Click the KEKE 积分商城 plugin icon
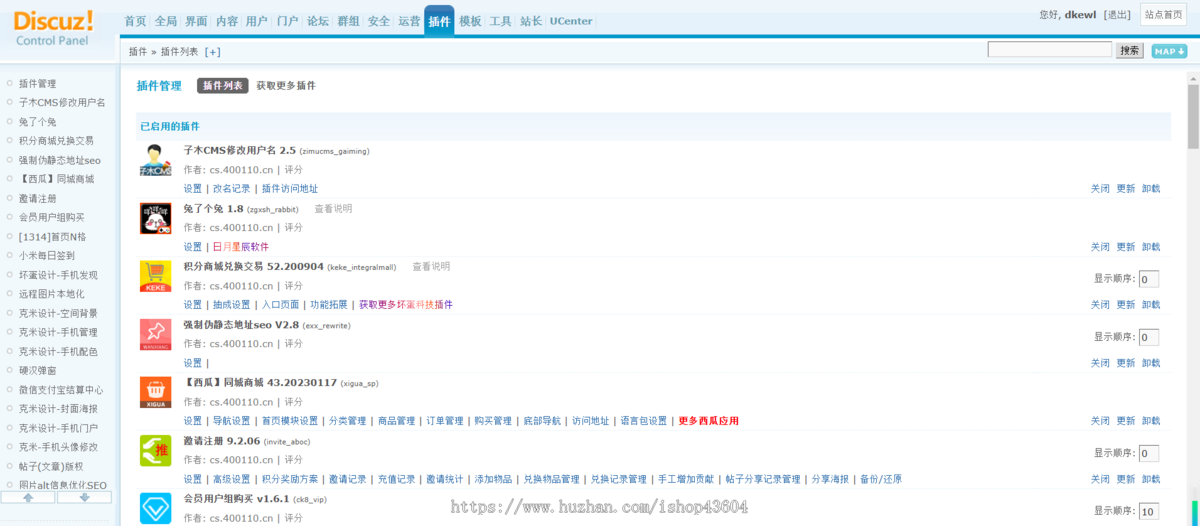This screenshot has height=526, width=1200. click(155, 276)
